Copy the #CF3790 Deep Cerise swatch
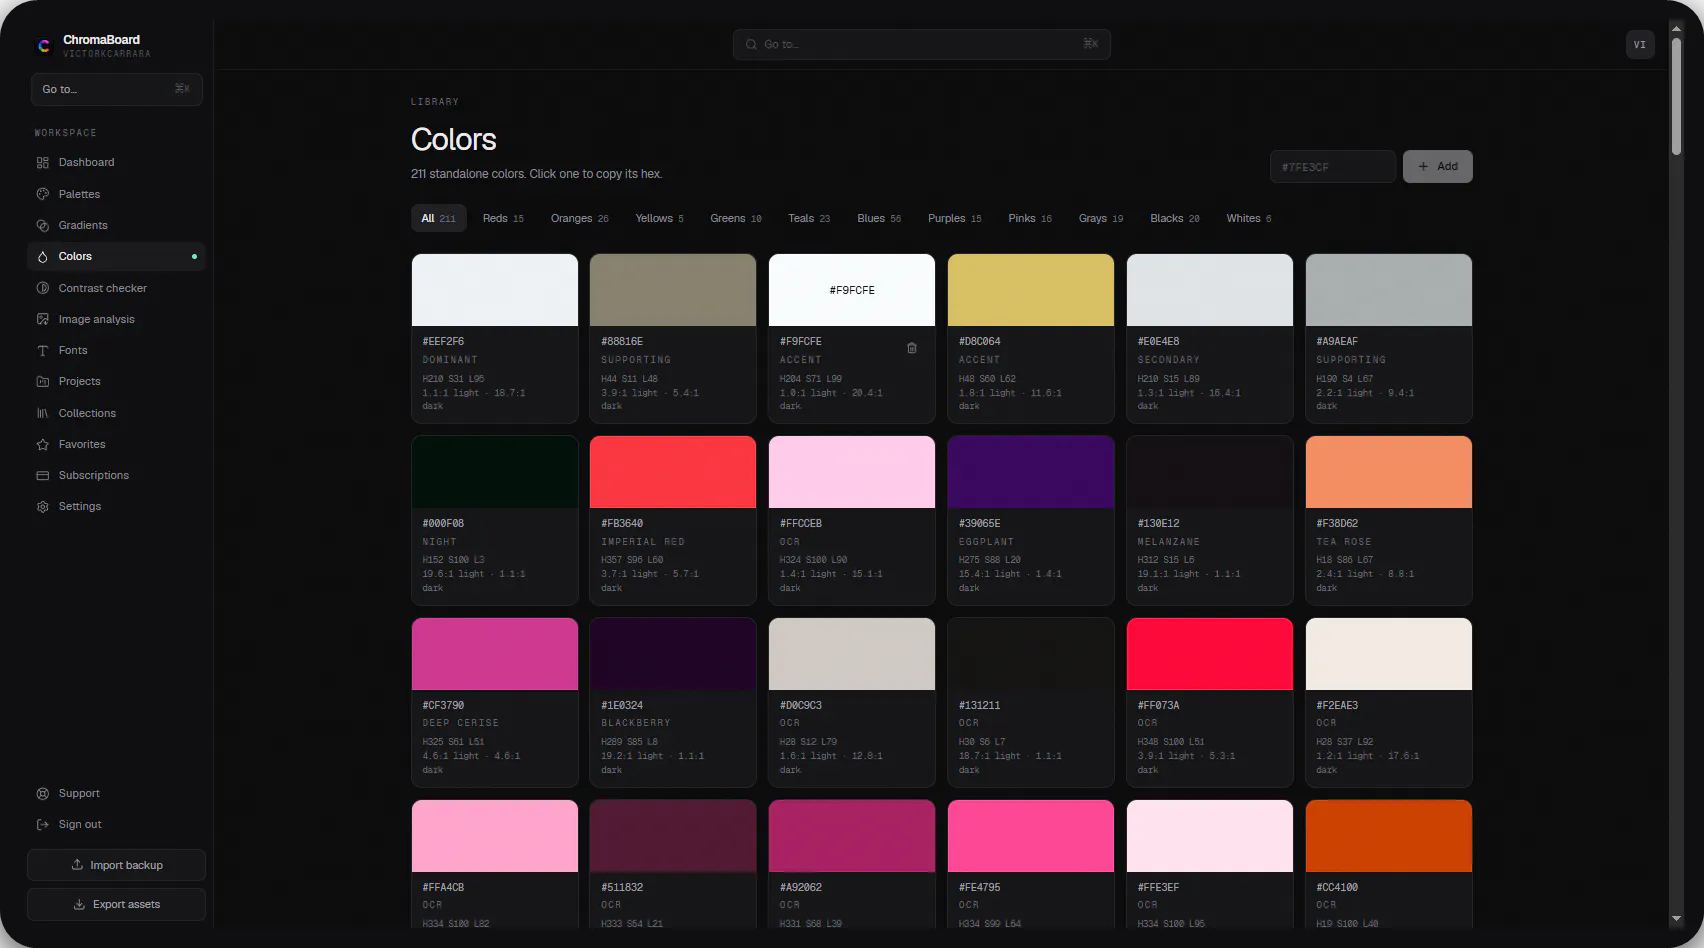 pyautogui.click(x=495, y=654)
